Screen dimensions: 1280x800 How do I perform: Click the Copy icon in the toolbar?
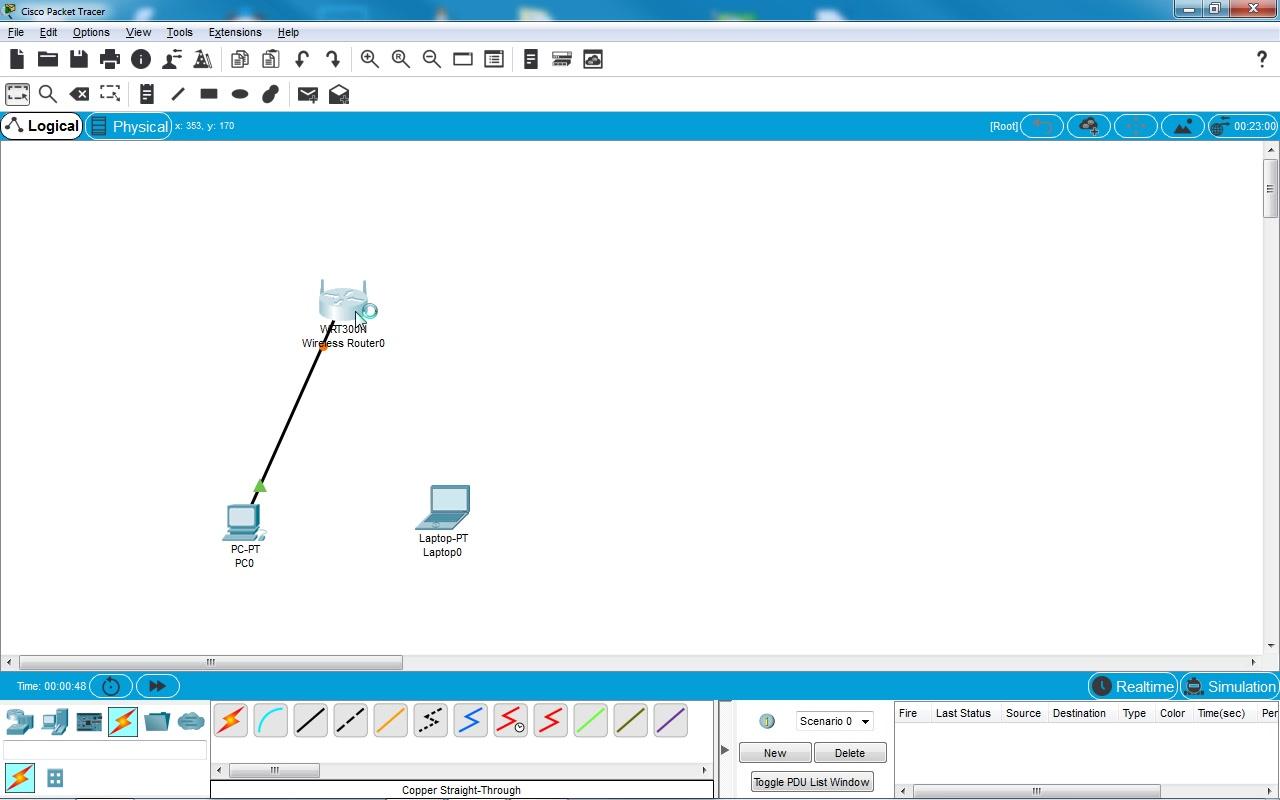tap(239, 60)
